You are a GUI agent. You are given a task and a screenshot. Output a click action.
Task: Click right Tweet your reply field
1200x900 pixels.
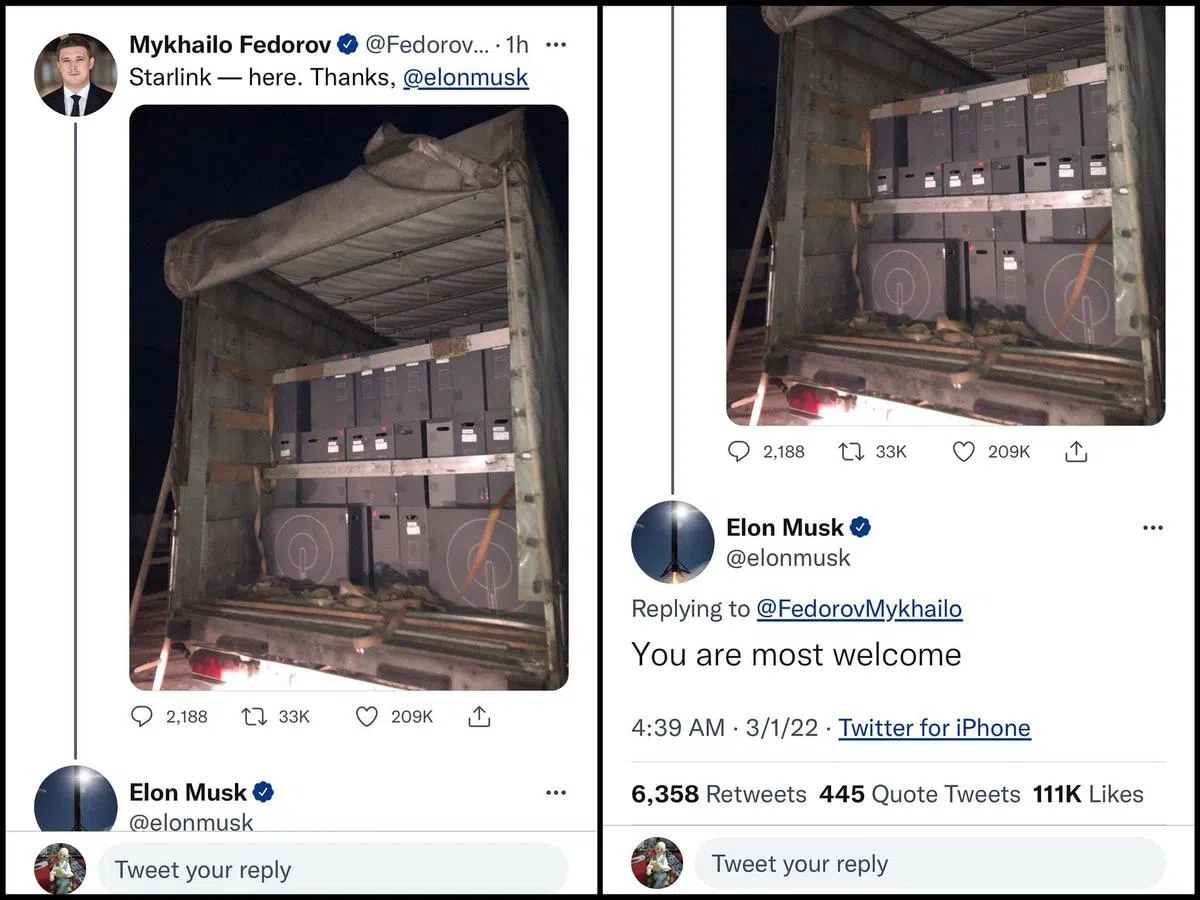click(x=930, y=863)
